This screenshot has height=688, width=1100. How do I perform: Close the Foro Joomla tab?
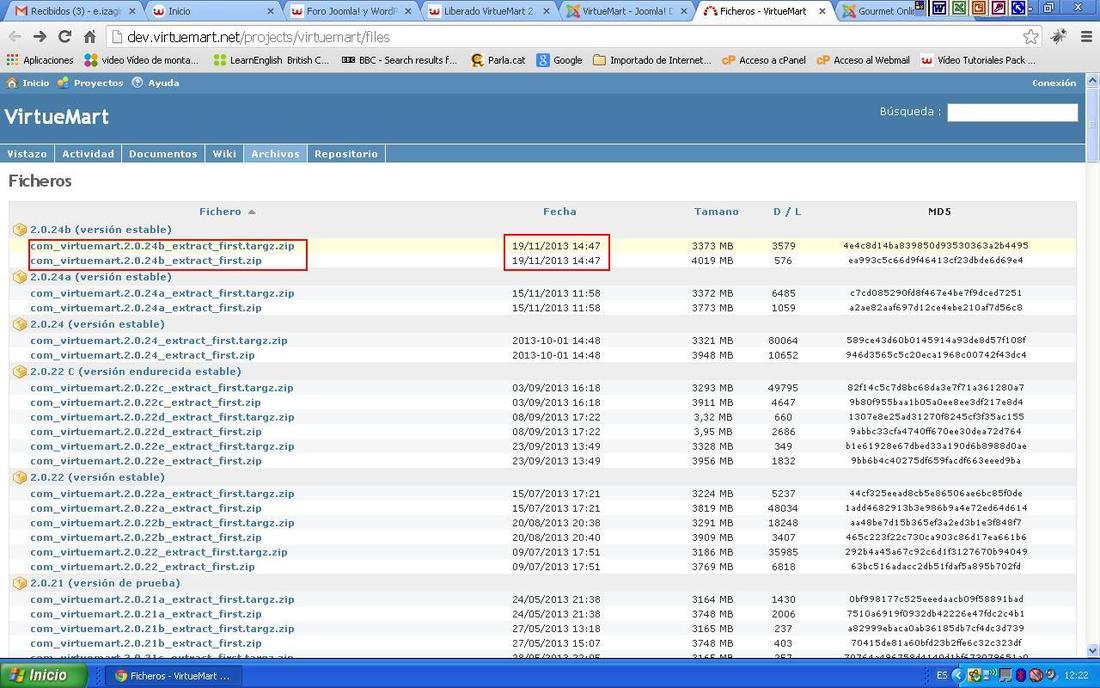pos(408,11)
